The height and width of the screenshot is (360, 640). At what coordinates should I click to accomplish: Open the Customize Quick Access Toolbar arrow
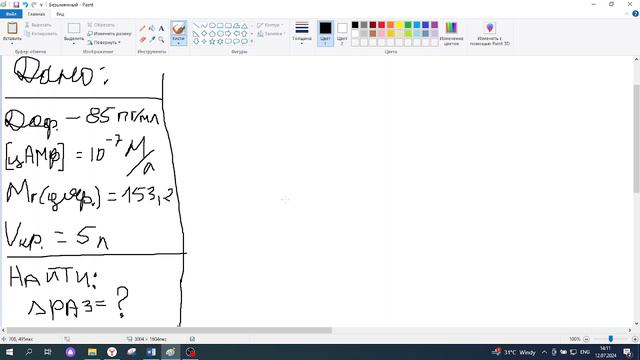tap(41, 5)
